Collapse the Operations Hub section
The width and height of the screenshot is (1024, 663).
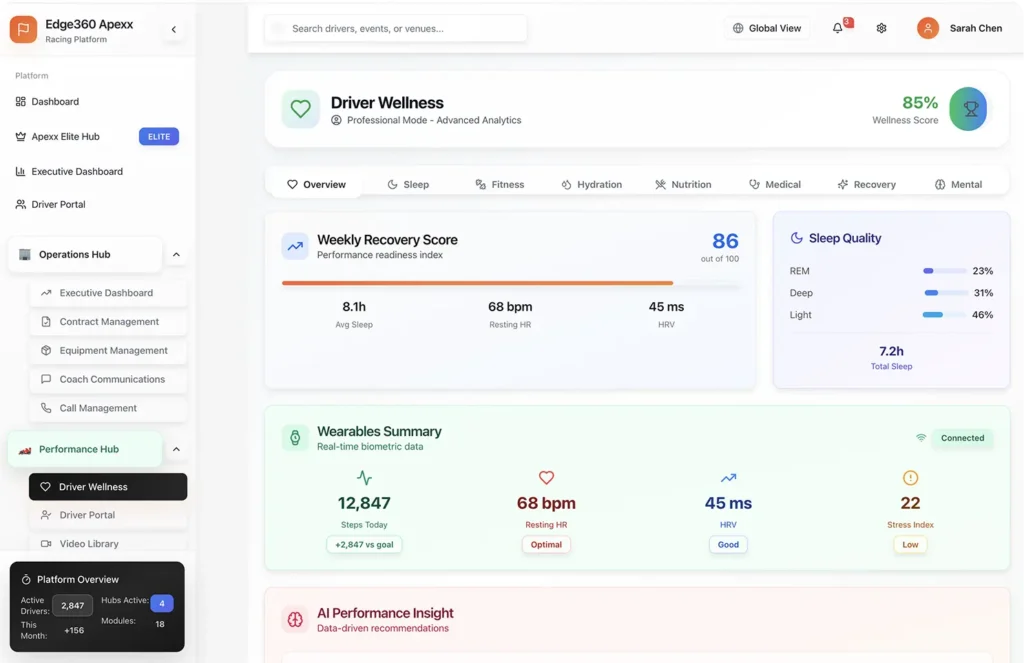[x=176, y=255]
